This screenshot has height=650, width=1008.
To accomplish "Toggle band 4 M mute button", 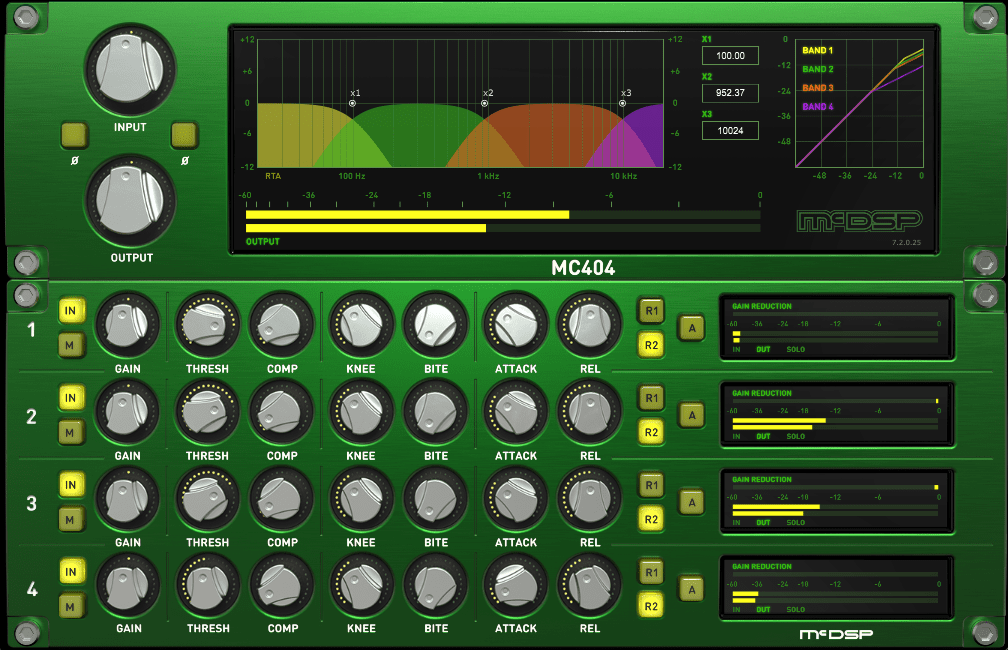I will click(71, 606).
